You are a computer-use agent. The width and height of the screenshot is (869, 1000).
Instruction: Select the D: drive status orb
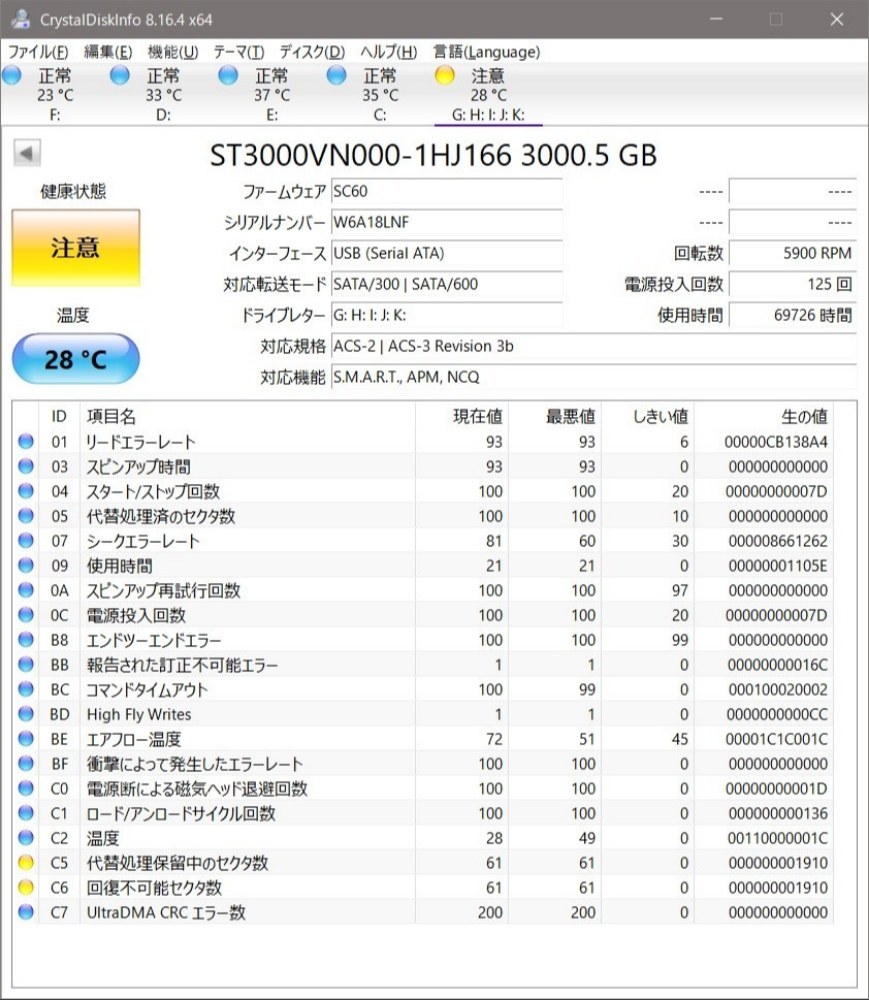(119, 76)
